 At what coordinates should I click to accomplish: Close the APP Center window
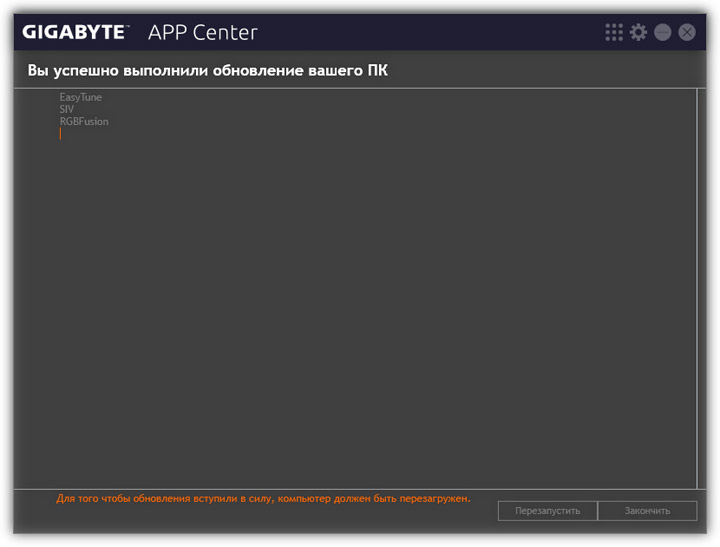[x=687, y=32]
